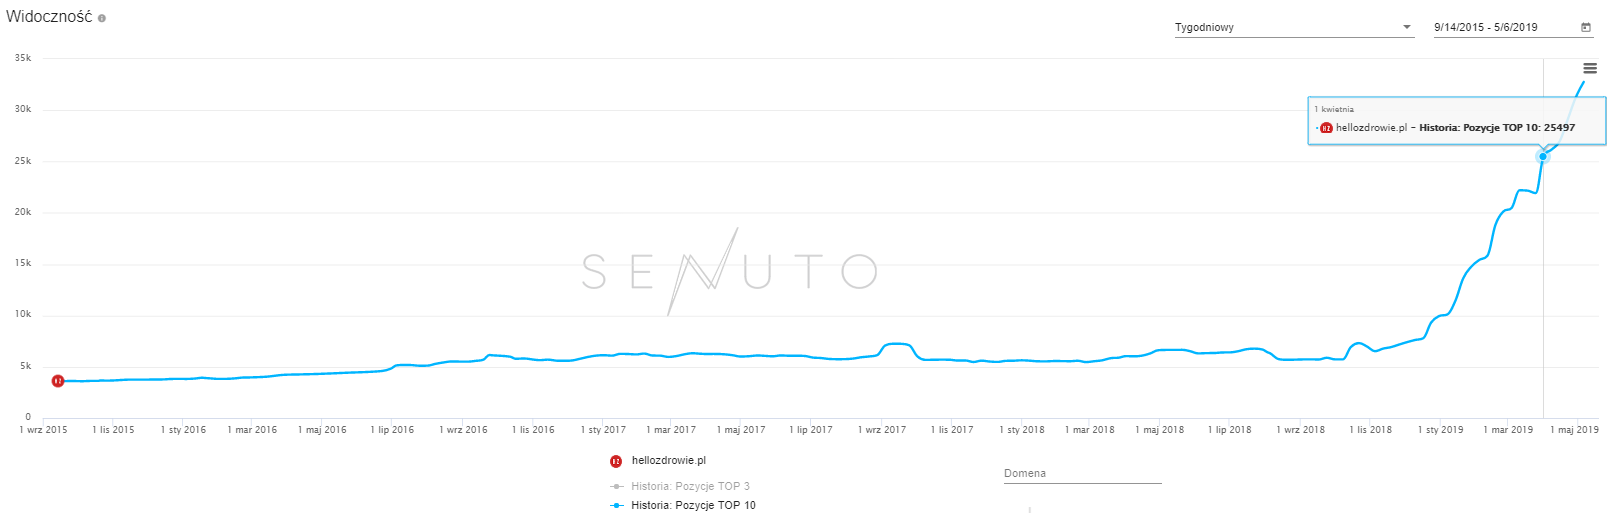The height and width of the screenshot is (513, 1612).
Task: Click the line's top-right end point
Action: pos(1584,82)
